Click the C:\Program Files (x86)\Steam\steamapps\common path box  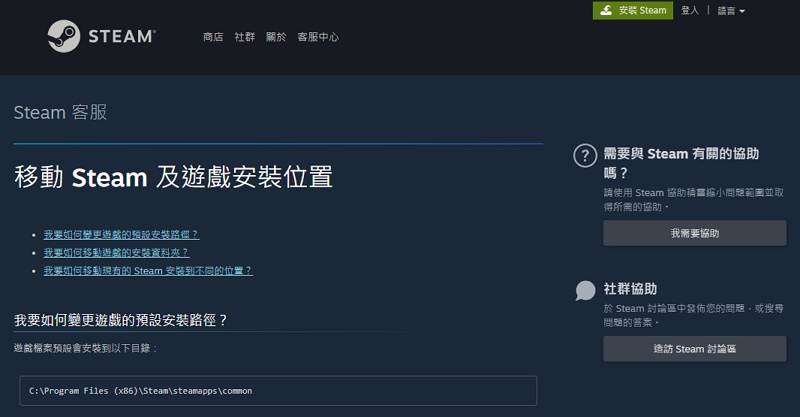pyautogui.click(x=278, y=390)
